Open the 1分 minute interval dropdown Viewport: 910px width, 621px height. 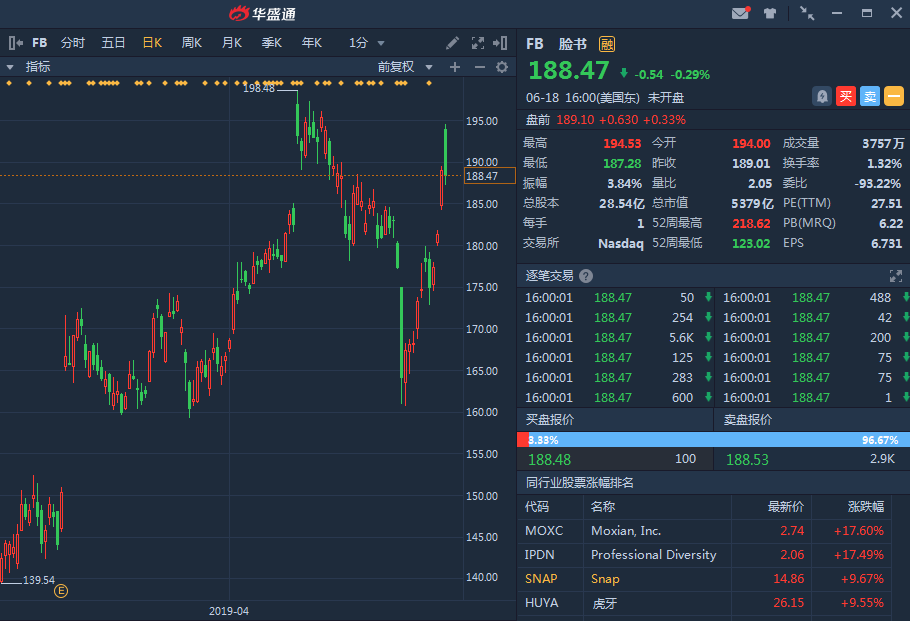[x=366, y=43]
